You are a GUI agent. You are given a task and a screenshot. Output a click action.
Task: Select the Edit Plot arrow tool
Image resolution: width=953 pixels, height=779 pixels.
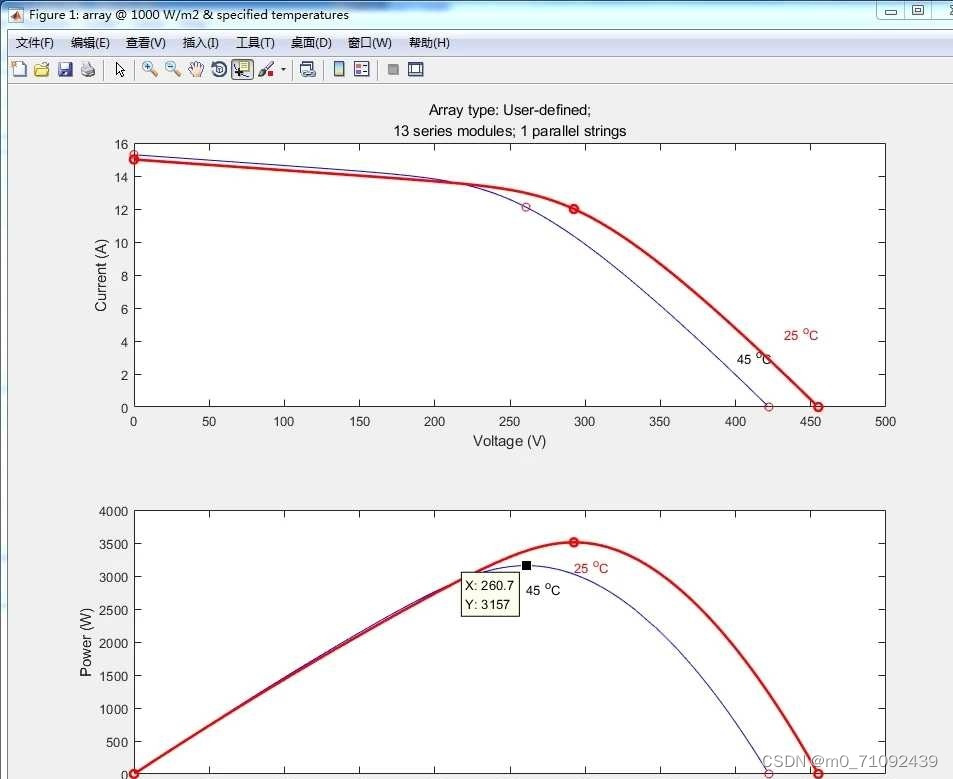120,69
